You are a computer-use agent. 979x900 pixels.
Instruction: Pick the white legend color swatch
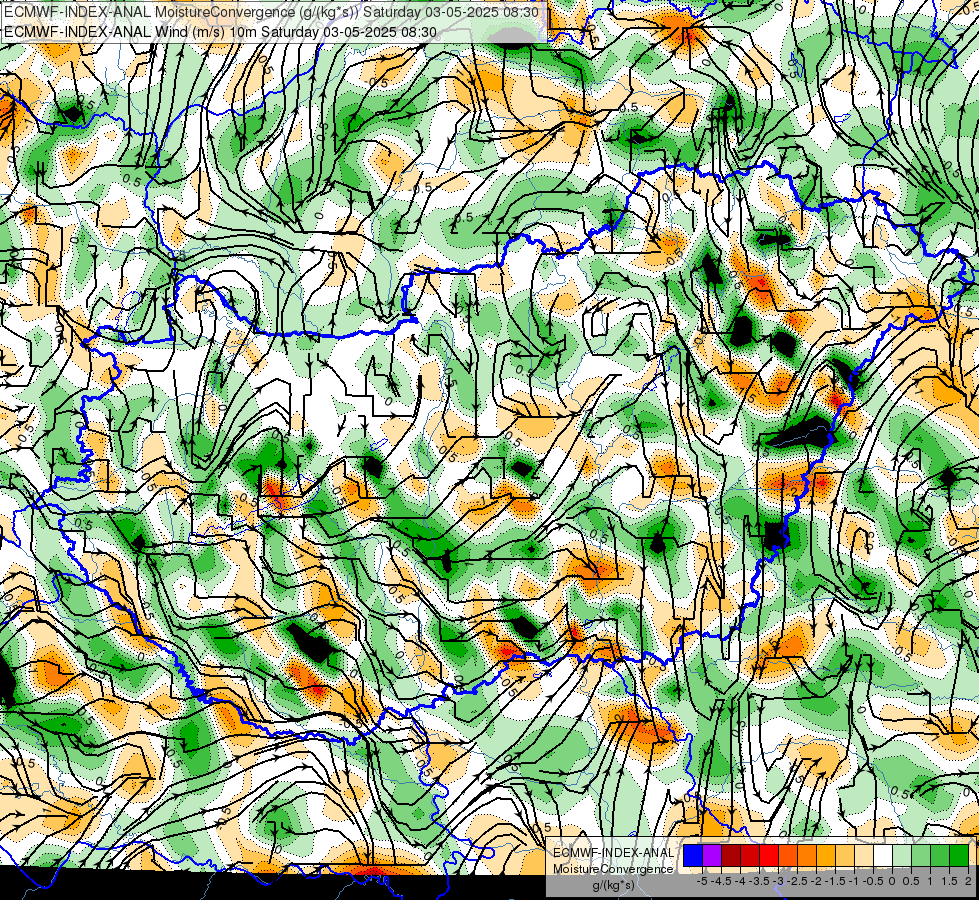tap(883, 855)
